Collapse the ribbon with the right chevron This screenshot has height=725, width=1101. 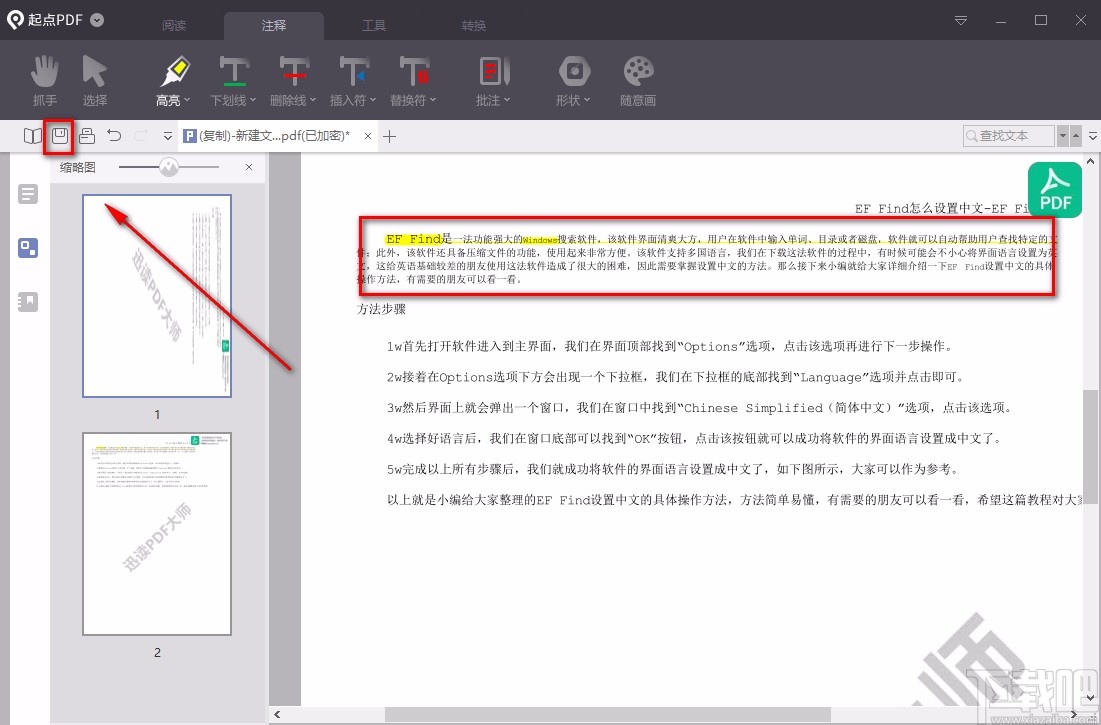[x=1093, y=136]
